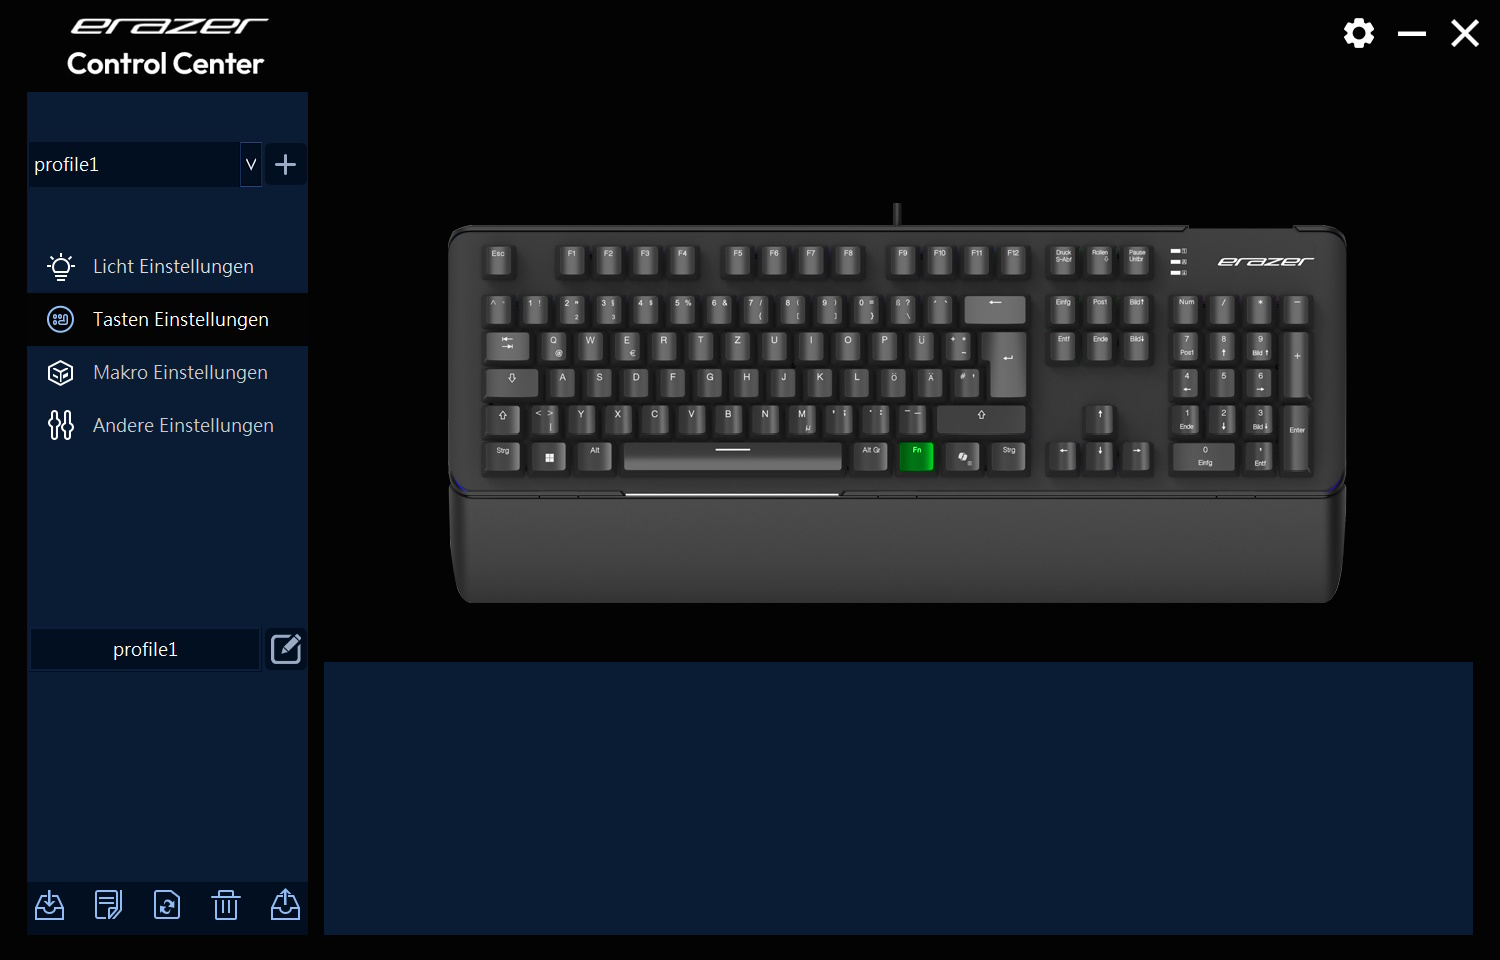Image resolution: width=1500 pixels, height=960 pixels.
Task: Delete profile using the trash icon
Action: [226, 905]
